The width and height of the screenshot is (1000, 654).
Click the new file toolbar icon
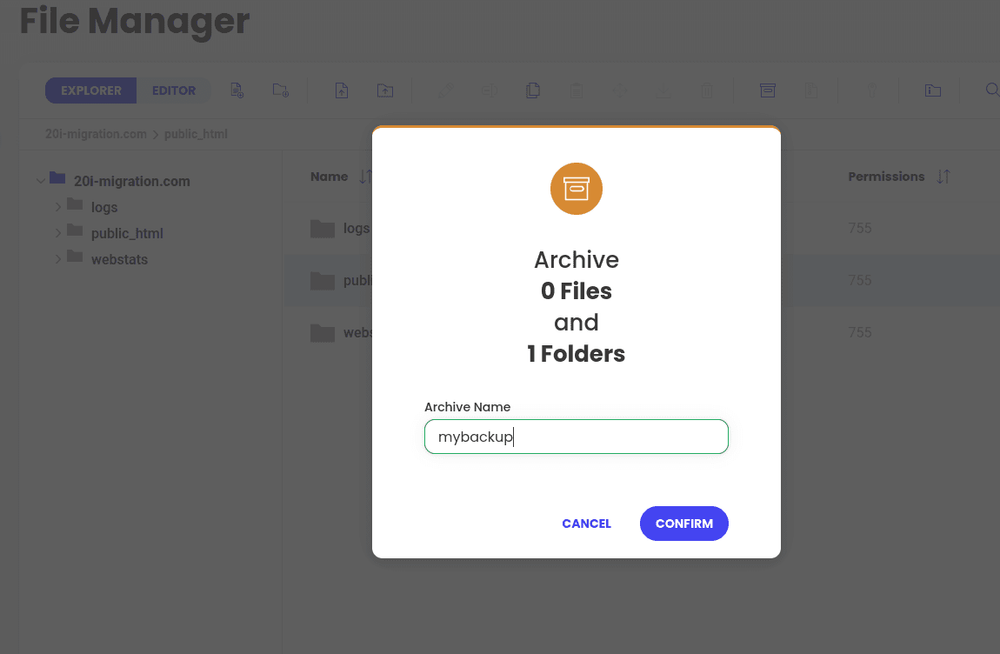(x=237, y=91)
